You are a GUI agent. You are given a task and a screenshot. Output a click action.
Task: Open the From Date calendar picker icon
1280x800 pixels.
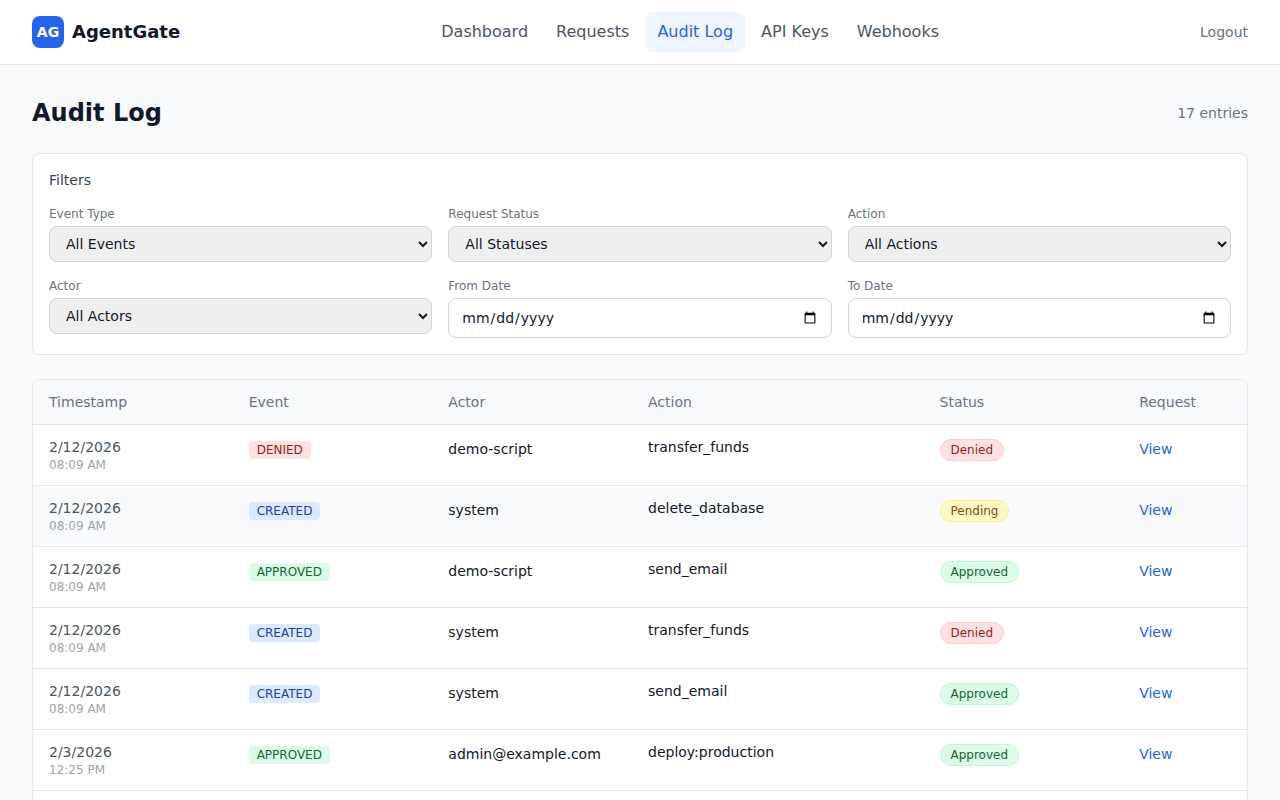pyautogui.click(x=810, y=318)
